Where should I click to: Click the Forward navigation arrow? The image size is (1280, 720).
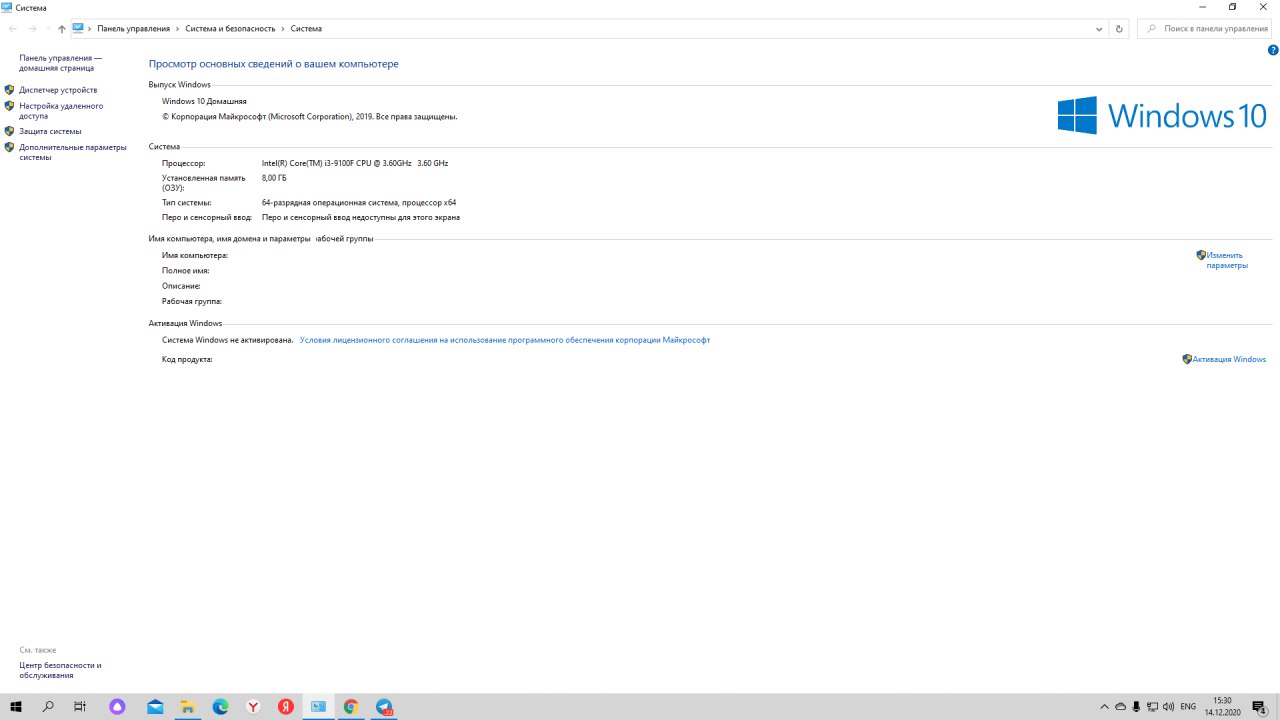pos(32,29)
